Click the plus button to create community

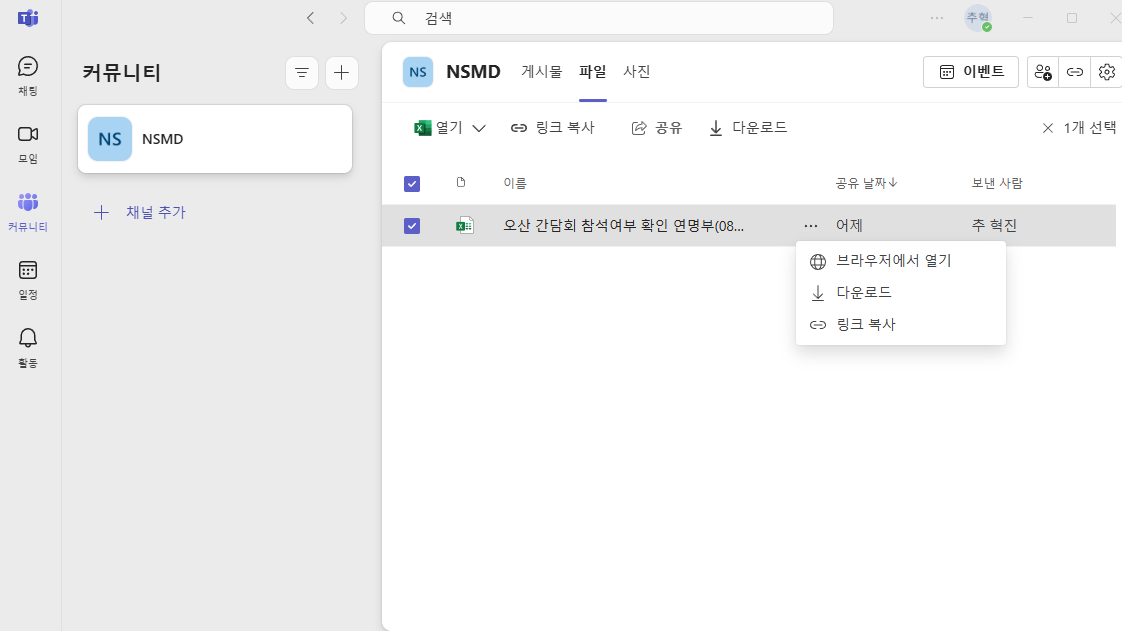click(341, 73)
